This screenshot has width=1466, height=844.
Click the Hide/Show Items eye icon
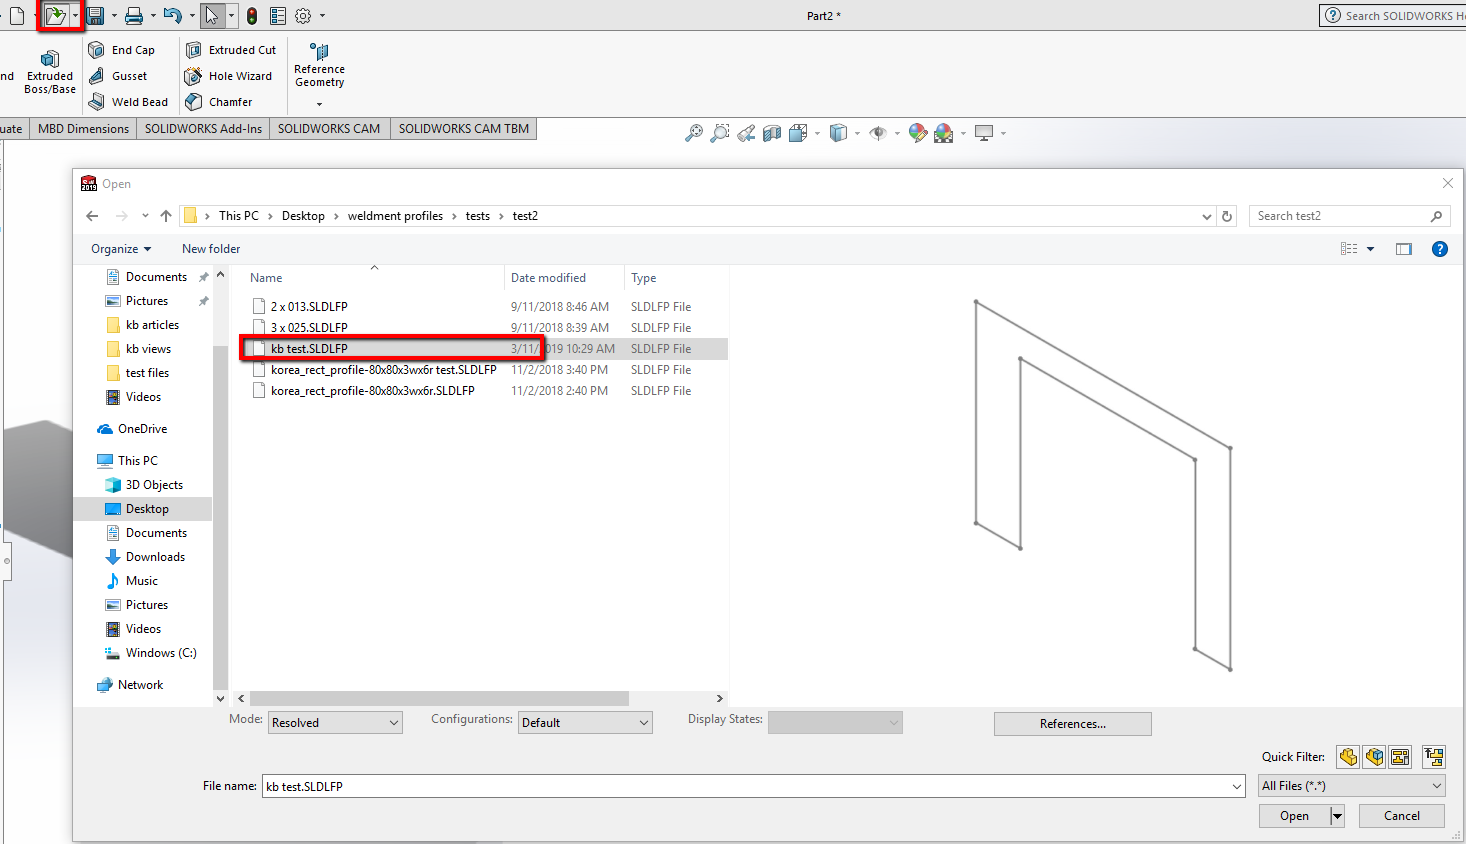pos(878,133)
